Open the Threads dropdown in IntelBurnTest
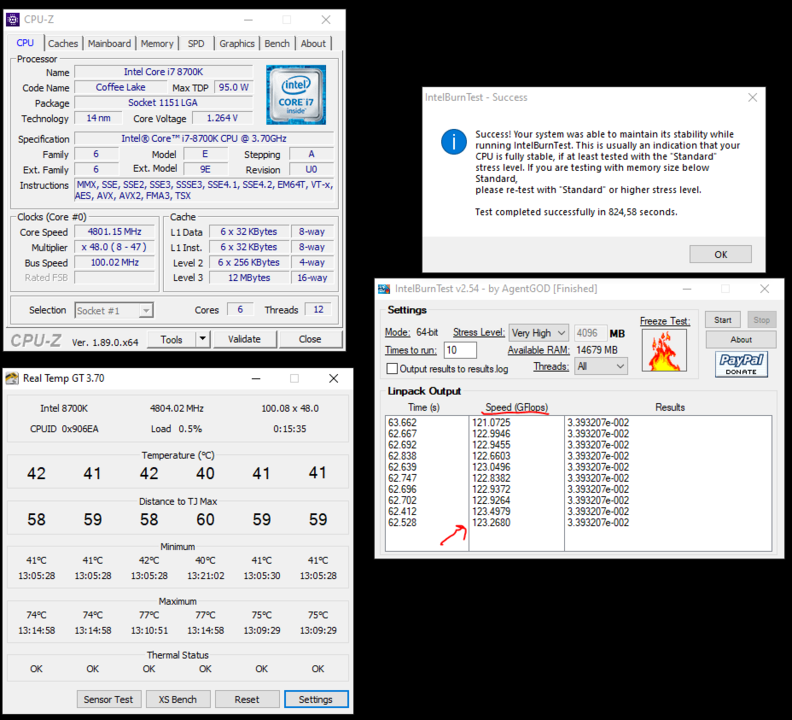 point(601,366)
